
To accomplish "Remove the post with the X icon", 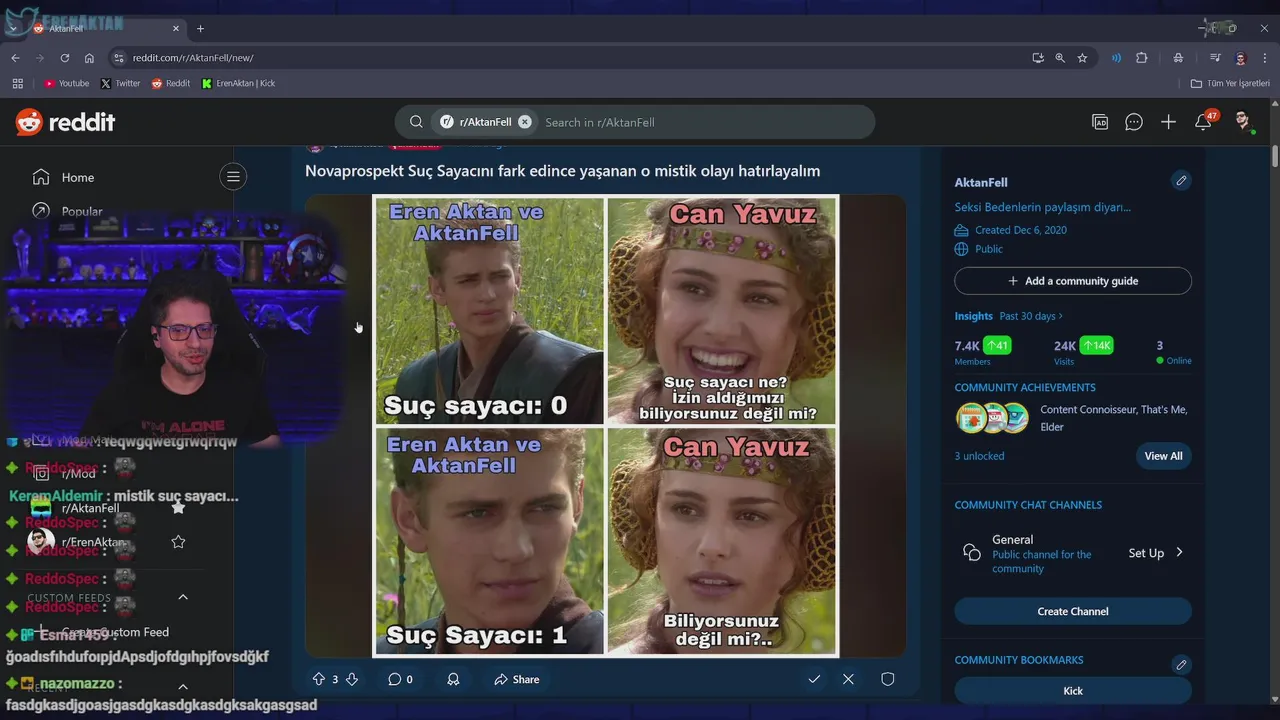I will (848, 679).
